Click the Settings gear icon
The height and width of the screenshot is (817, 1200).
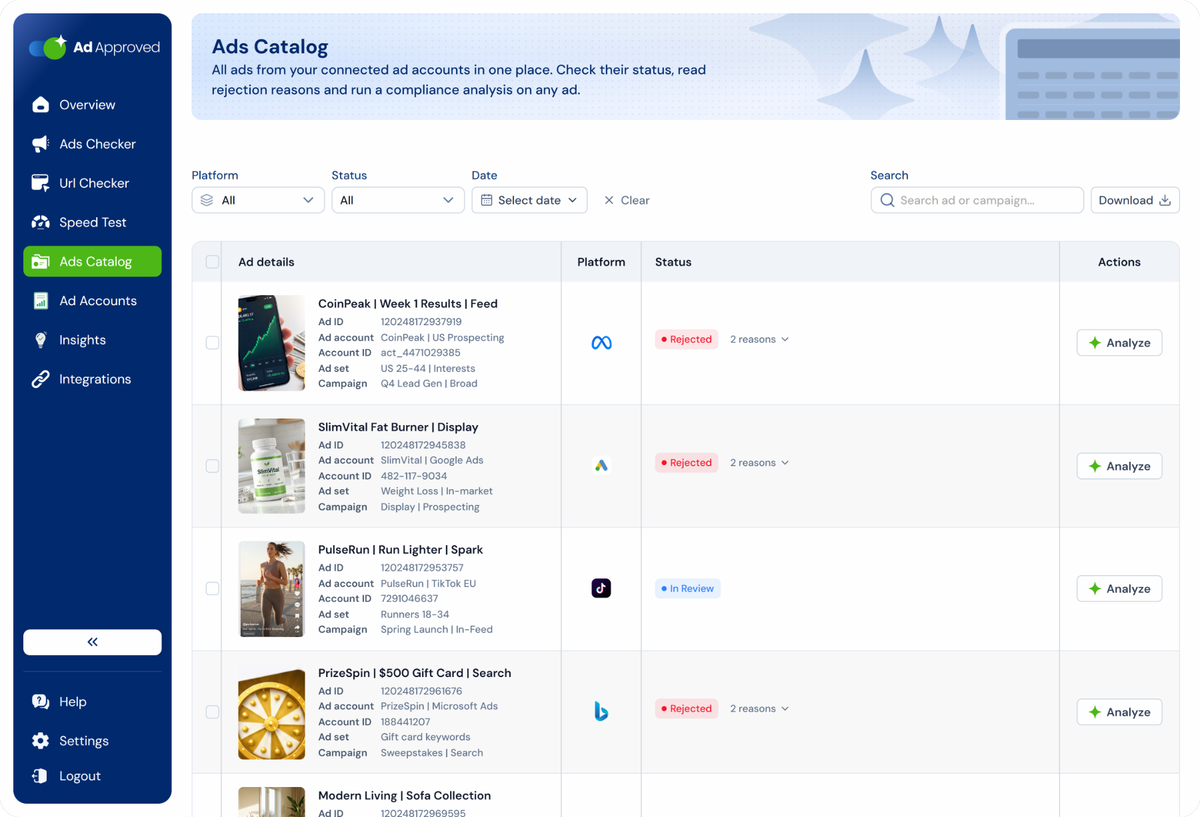tap(40, 741)
